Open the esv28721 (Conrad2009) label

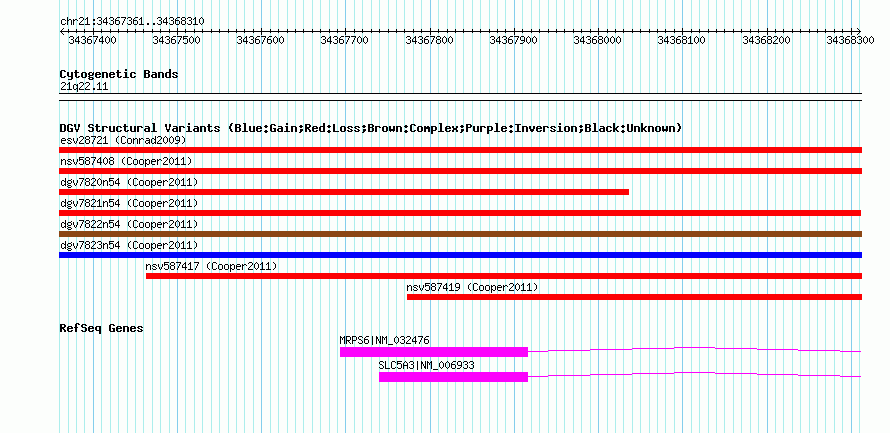pyautogui.click(x=123, y=140)
